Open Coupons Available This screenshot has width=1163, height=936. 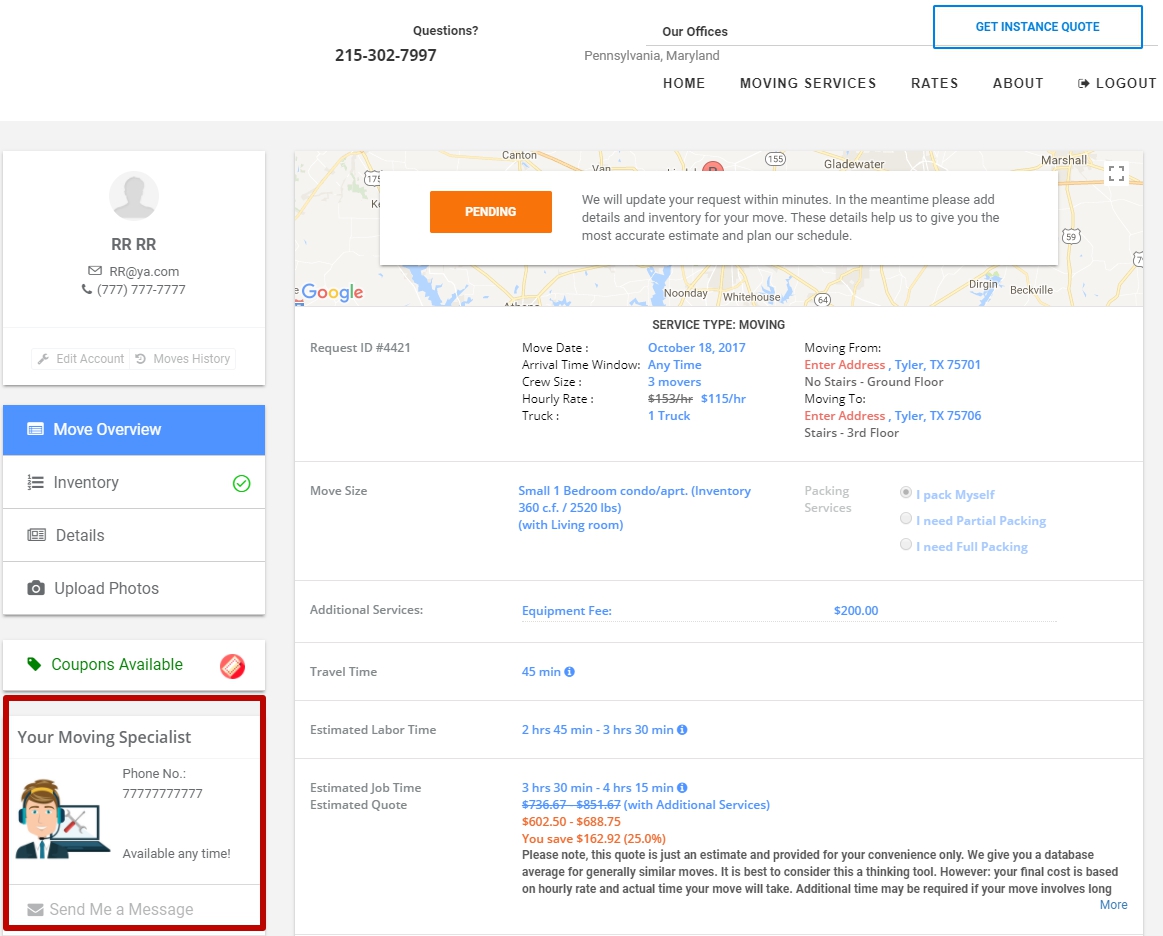(134, 665)
